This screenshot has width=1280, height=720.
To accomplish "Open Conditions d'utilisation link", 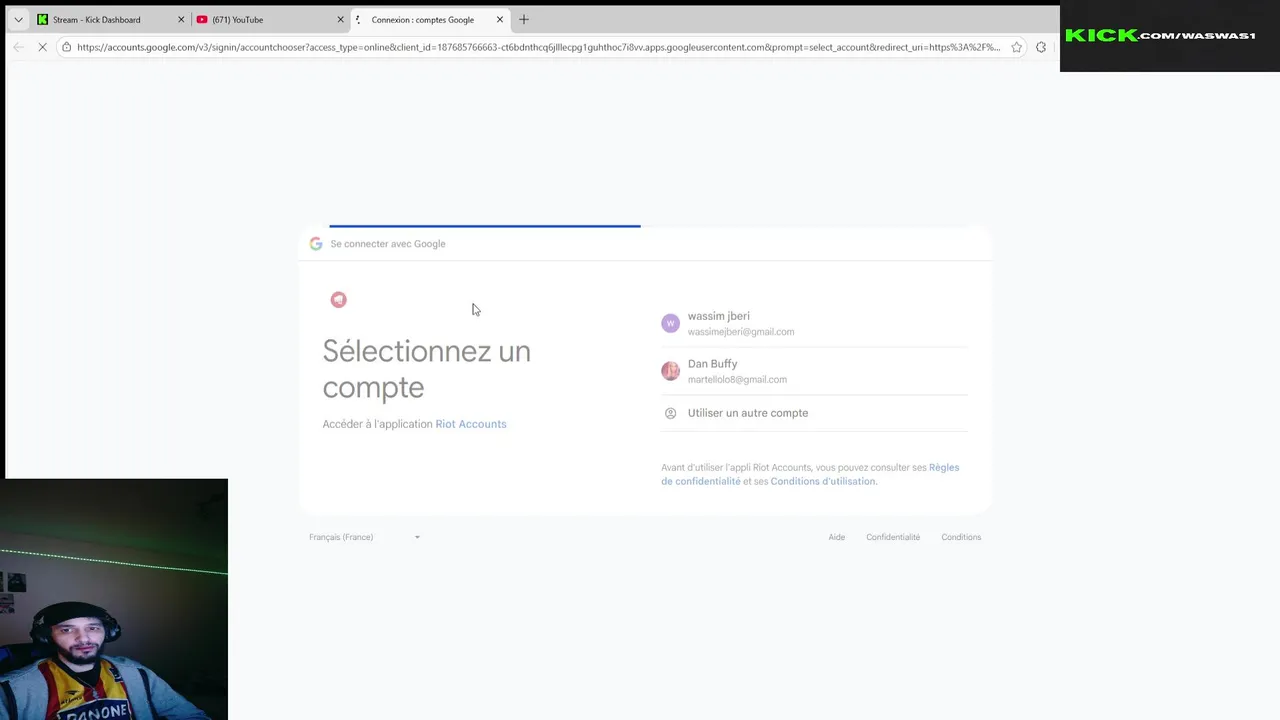I will (x=823, y=481).
